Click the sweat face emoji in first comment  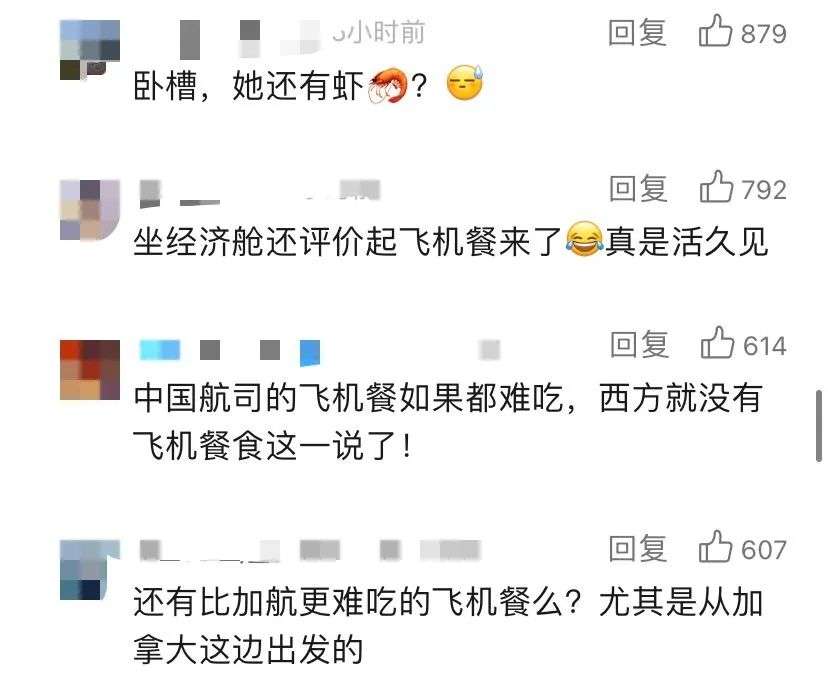pyautogui.click(x=465, y=83)
